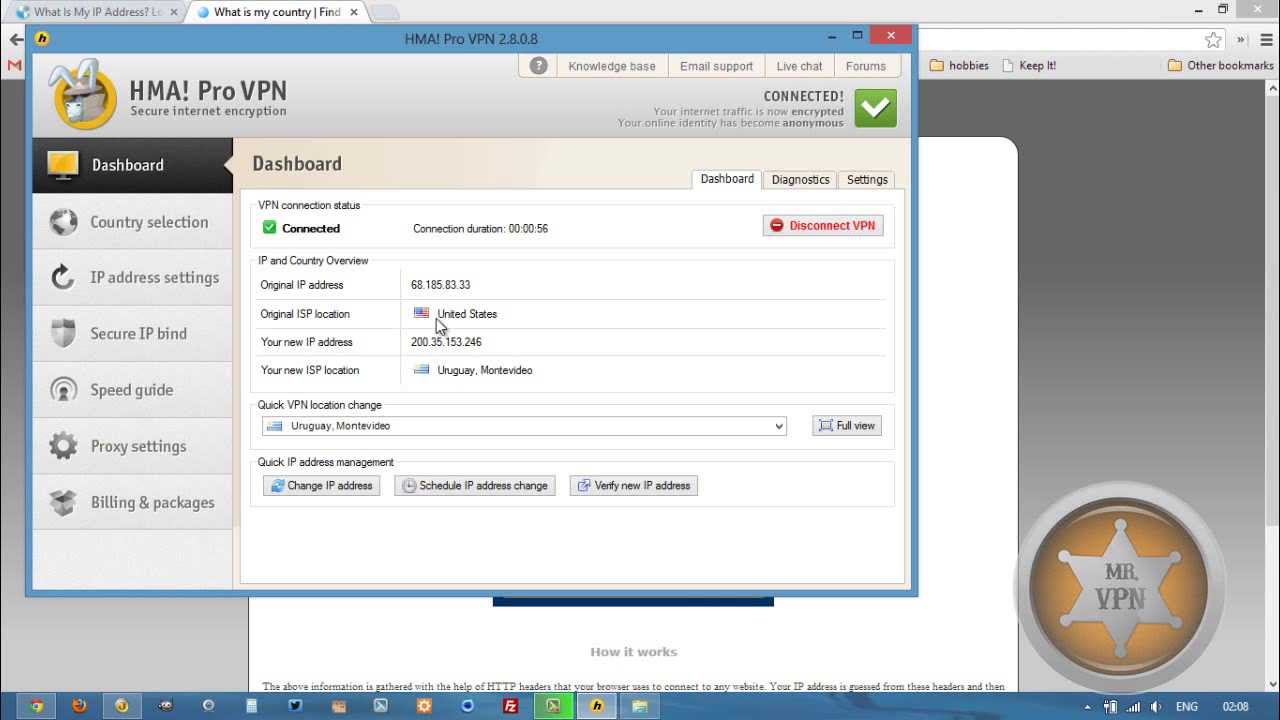Click the HMA donkey logo
This screenshot has width=1280, height=720.
click(x=85, y=96)
